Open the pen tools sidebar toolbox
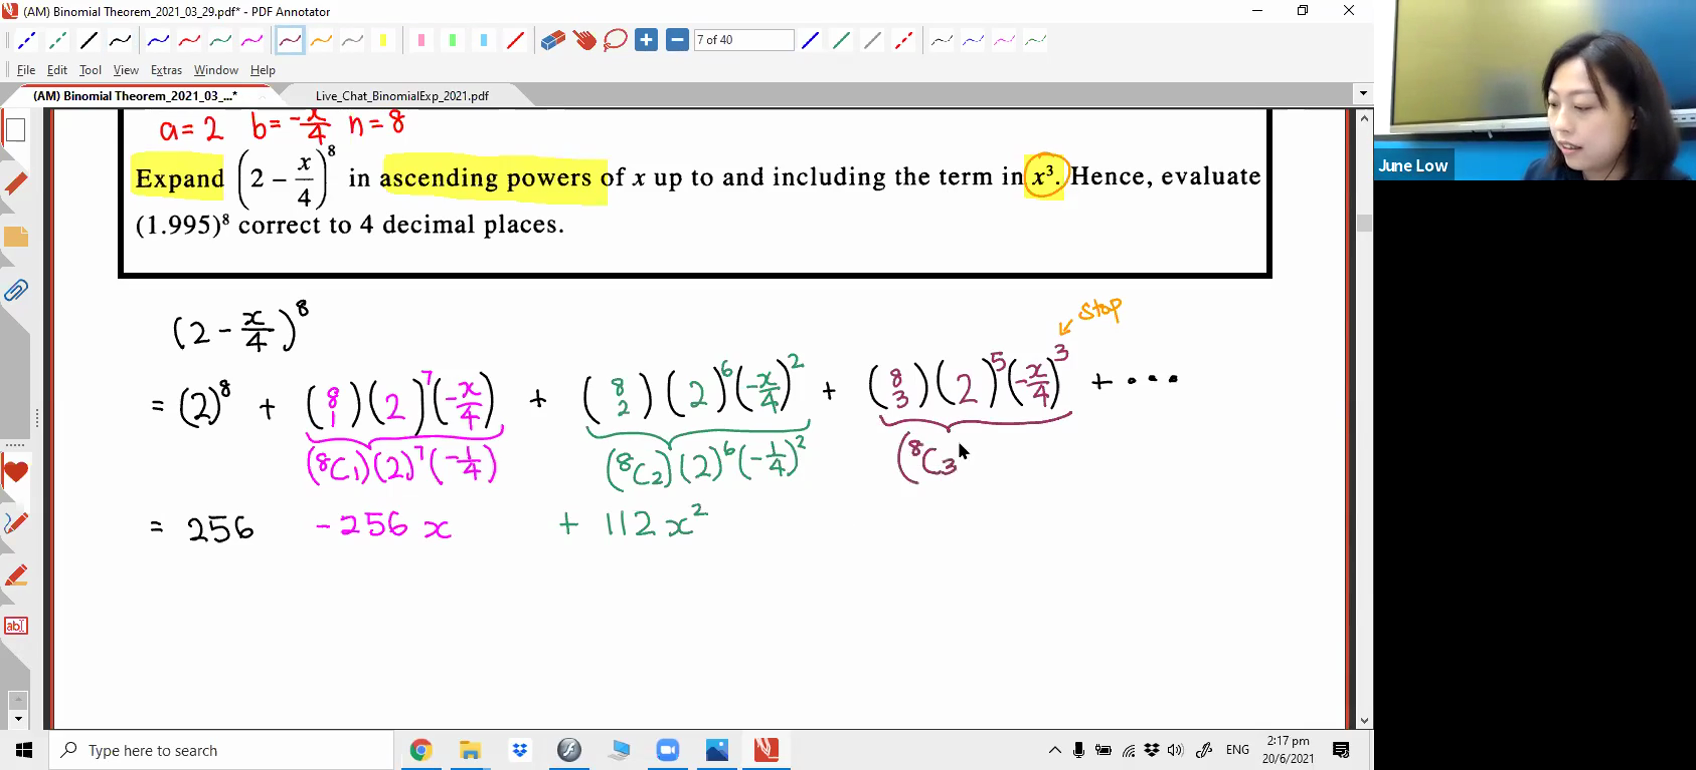 16,523
